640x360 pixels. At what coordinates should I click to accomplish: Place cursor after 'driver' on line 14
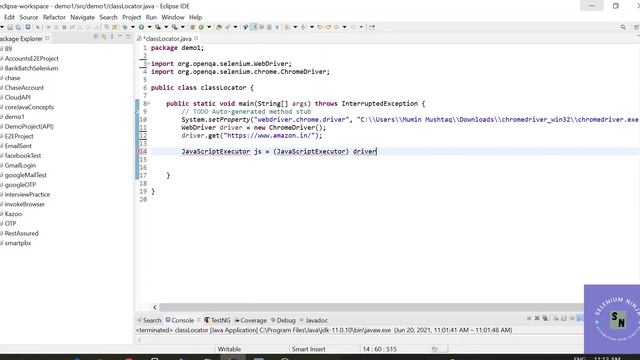tap(377, 151)
